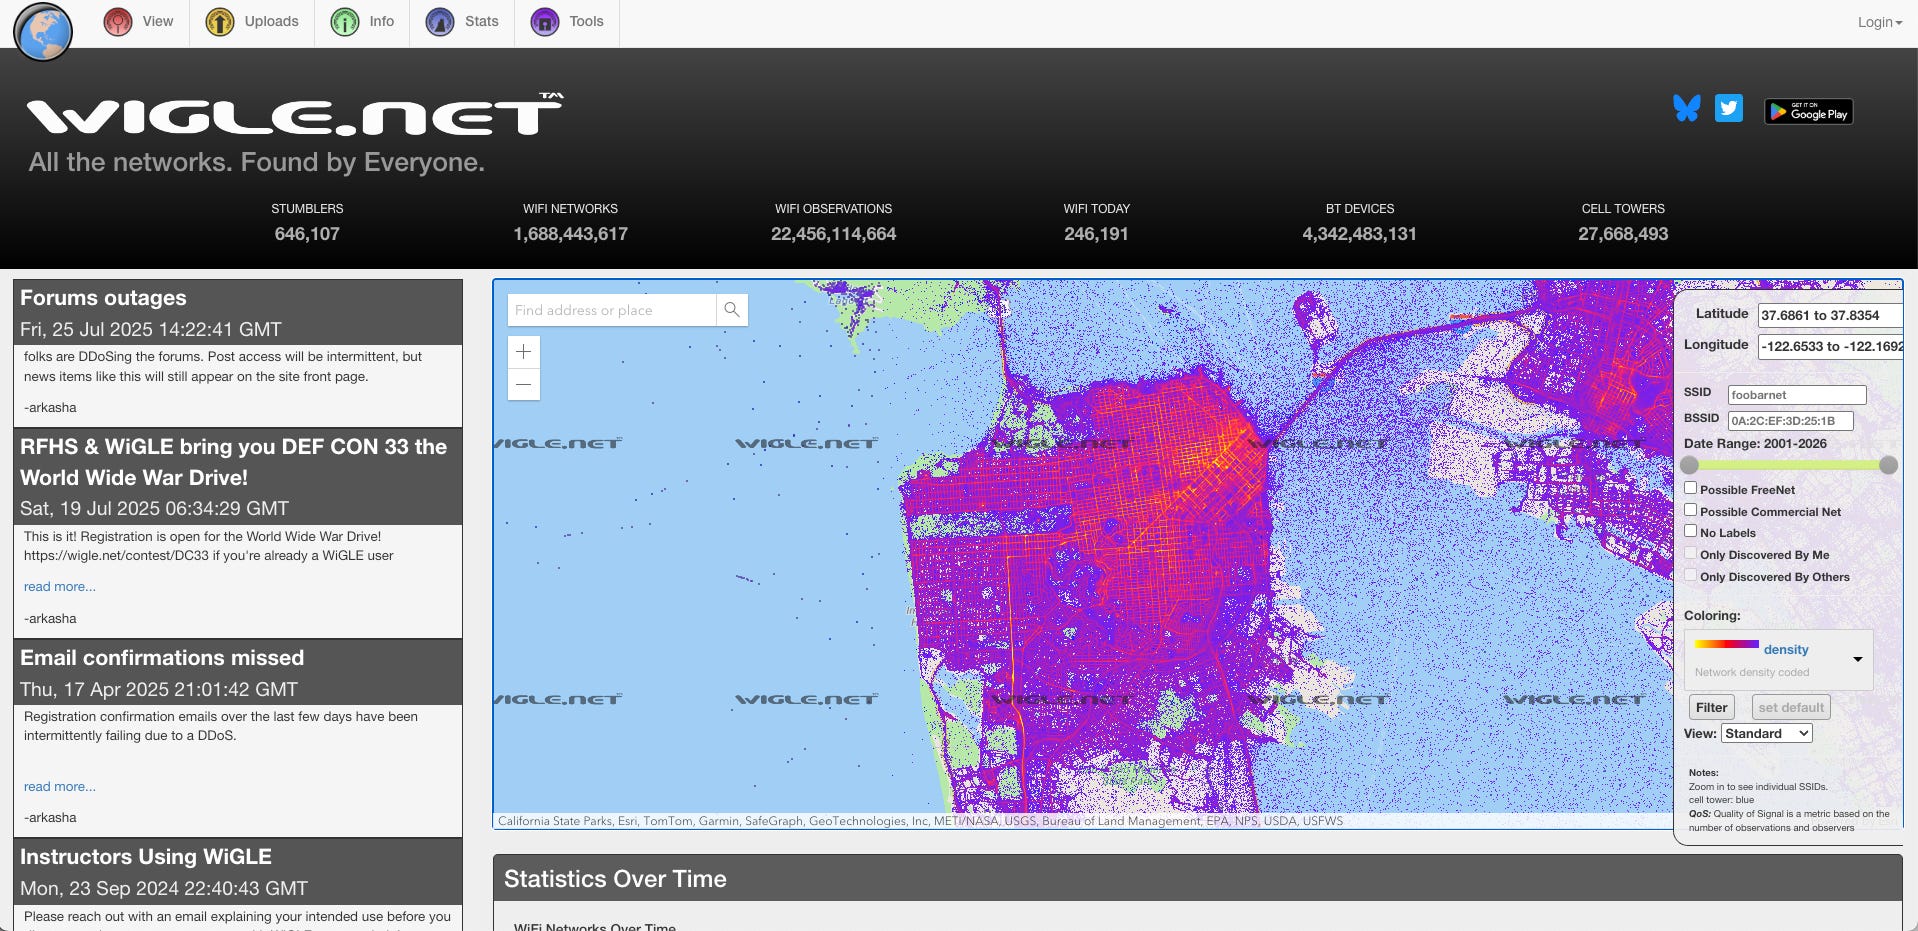
Task: Enable the Possible Commercial Net checkbox
Action: (x=1691, y=510)
